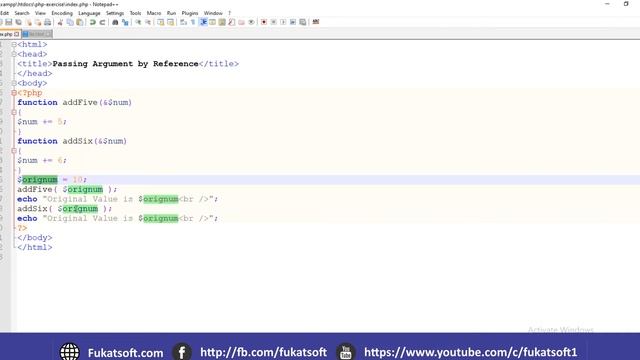Screen dimensions: 640x360
Task: Toggle Show All Characters toolbar button
Action: click(x=193, y=22)
